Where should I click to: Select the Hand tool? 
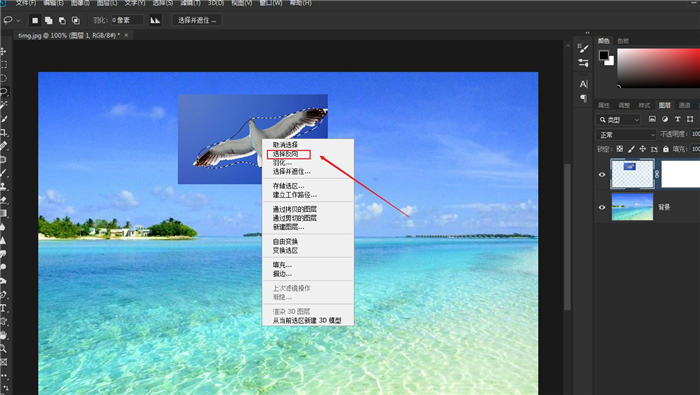pos(4,335)
